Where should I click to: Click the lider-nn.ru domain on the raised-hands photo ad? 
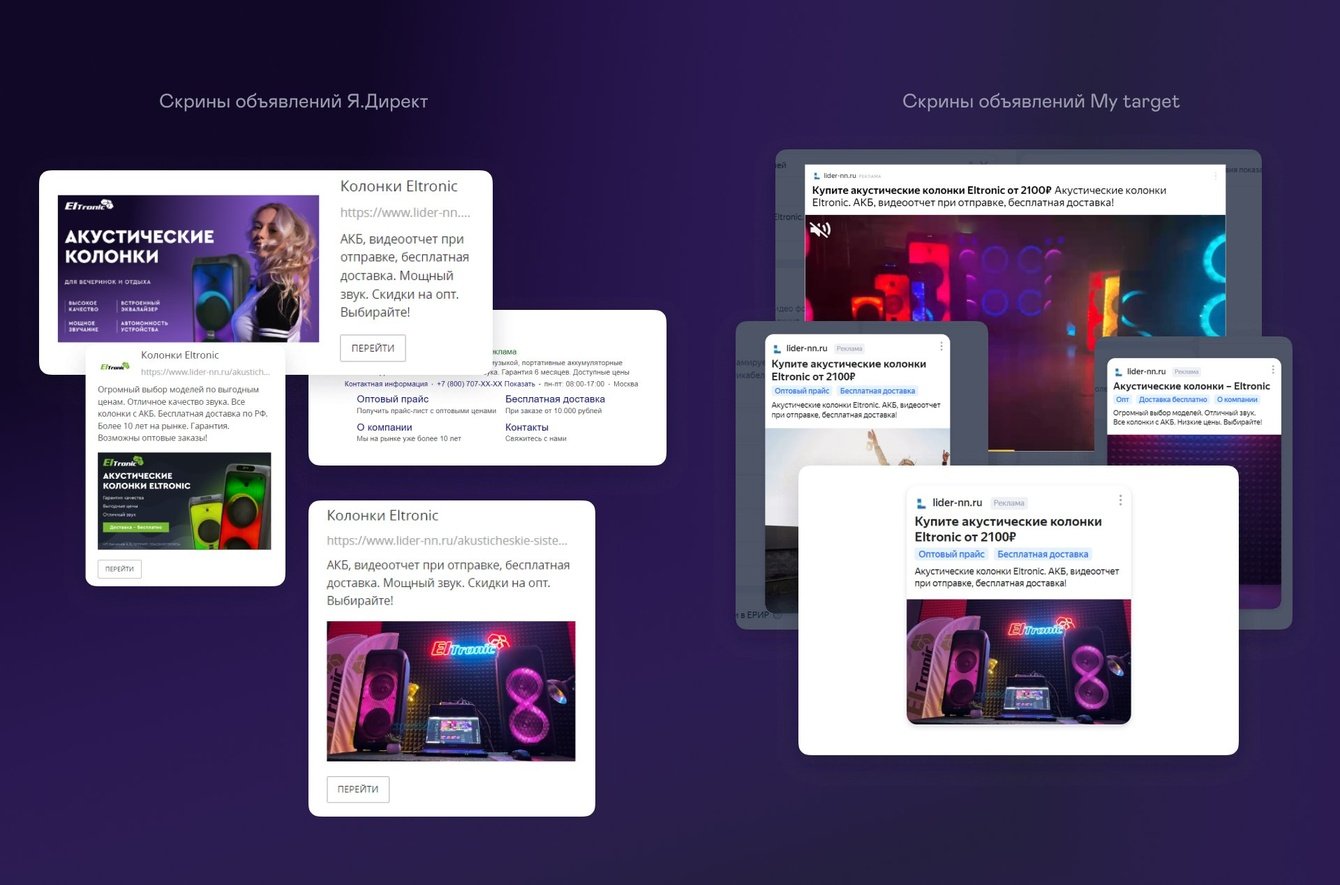[807, 348]
